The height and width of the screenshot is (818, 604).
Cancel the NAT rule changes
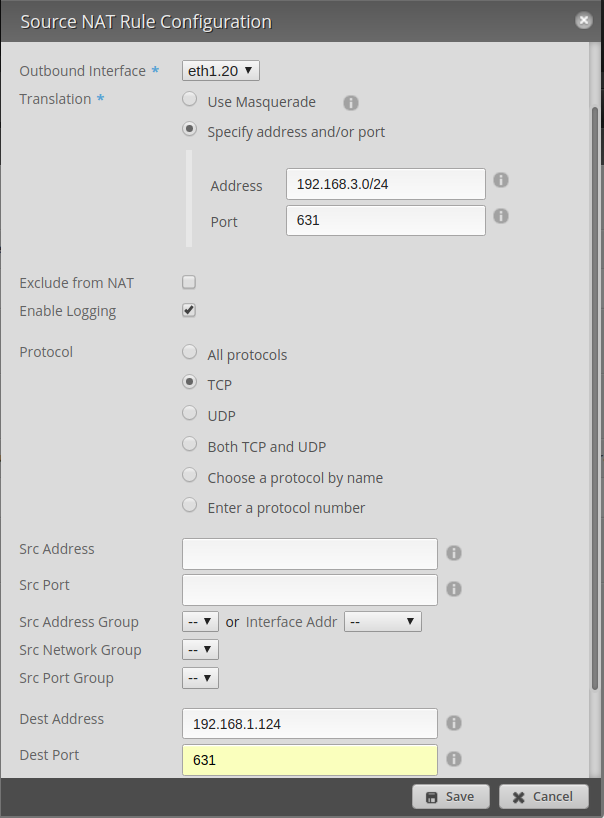click(544, 797)
